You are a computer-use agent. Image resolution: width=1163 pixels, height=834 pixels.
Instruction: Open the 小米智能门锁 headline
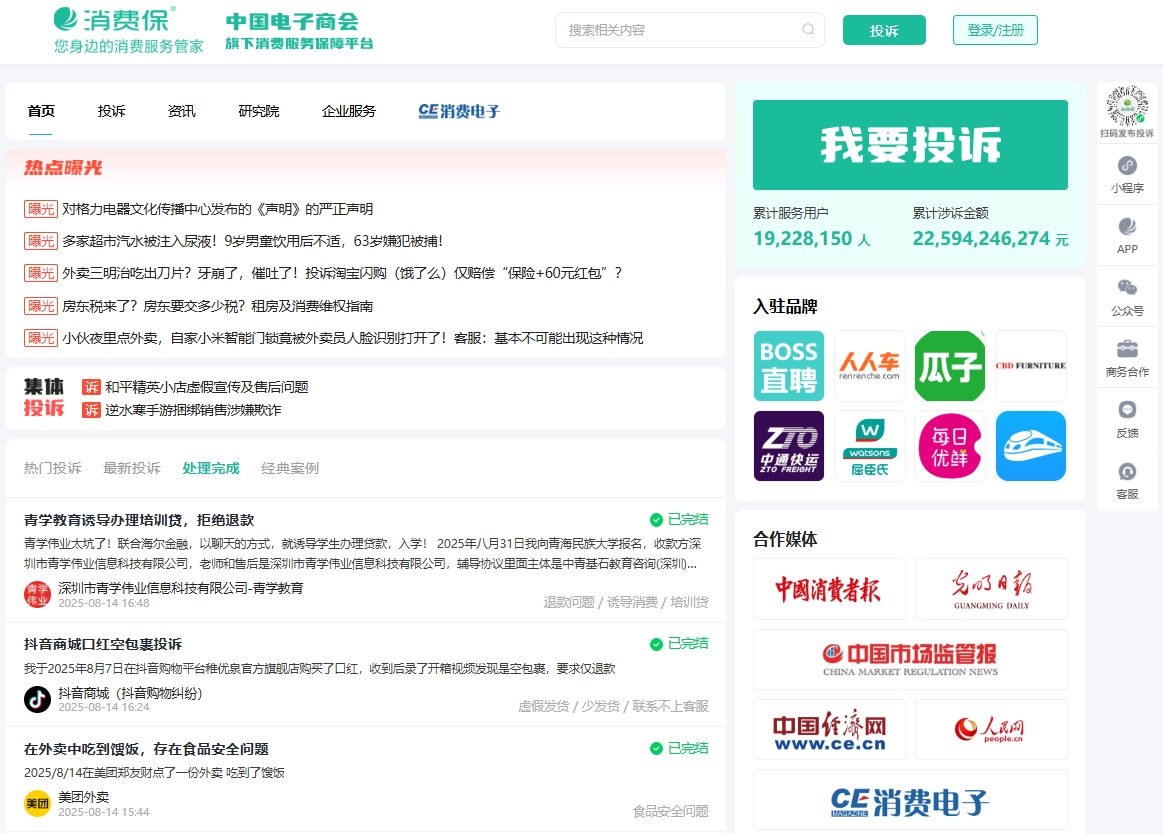352,338
